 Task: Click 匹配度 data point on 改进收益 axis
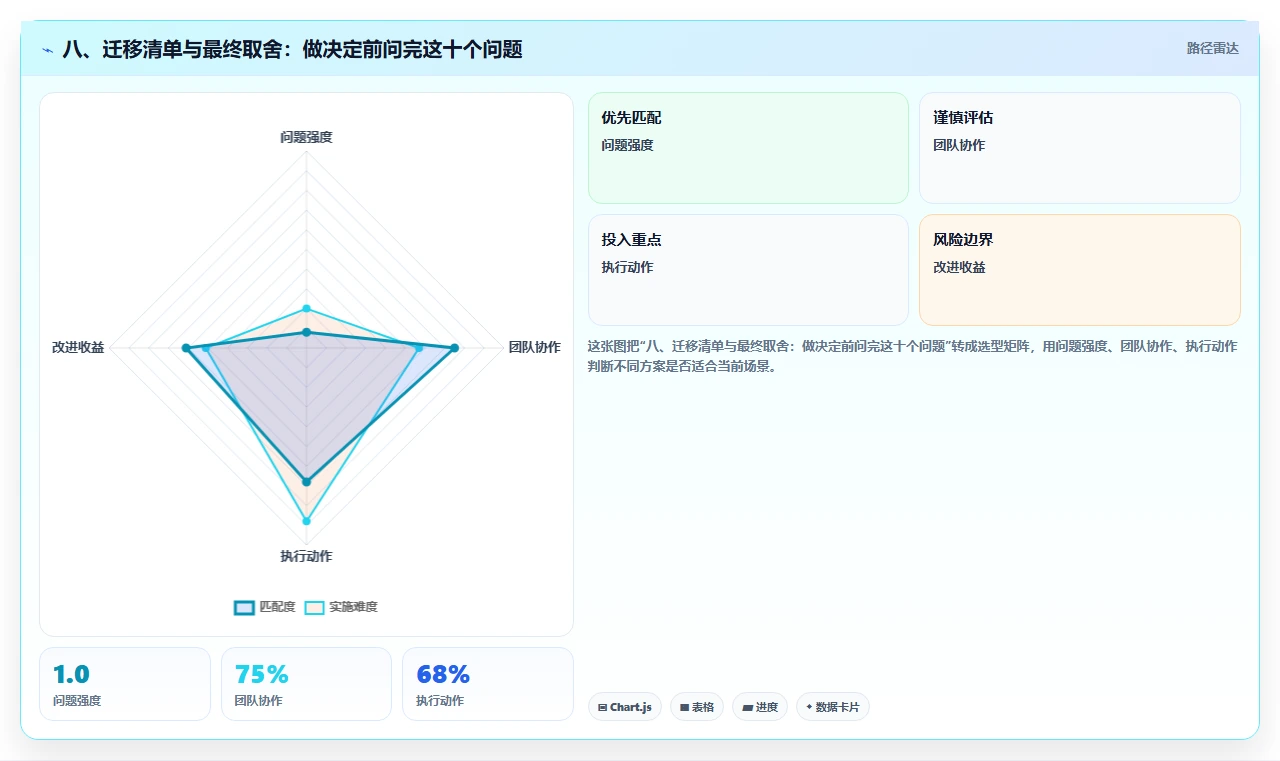coord(185,348)
